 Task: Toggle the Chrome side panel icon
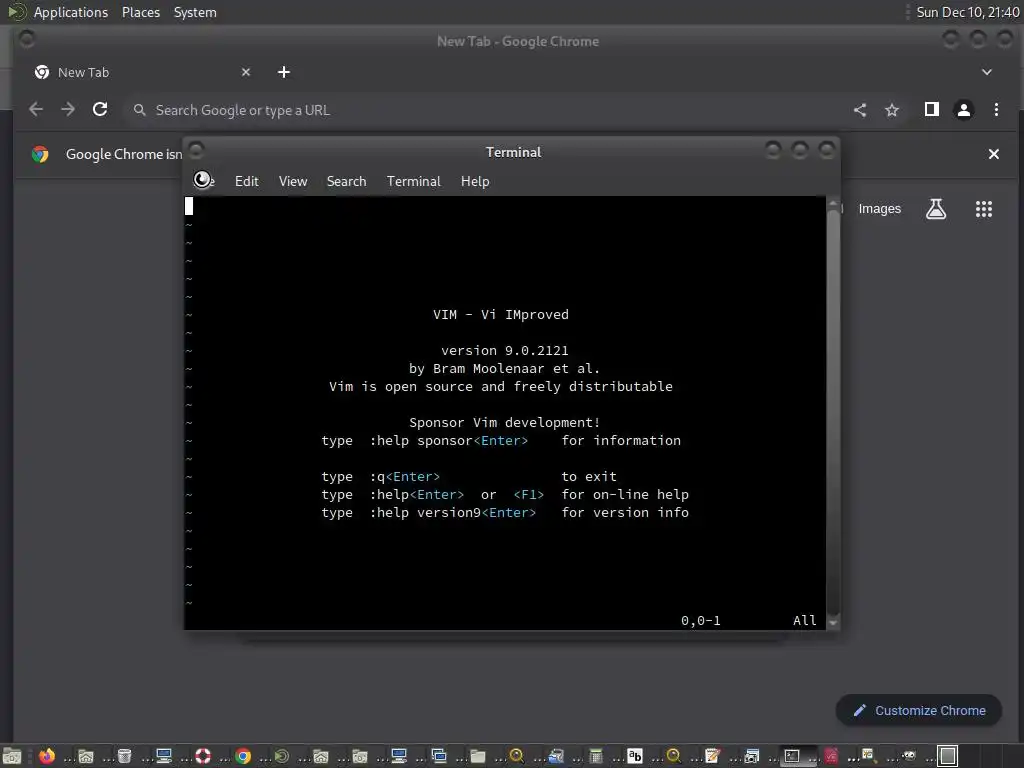coord(932,109)
